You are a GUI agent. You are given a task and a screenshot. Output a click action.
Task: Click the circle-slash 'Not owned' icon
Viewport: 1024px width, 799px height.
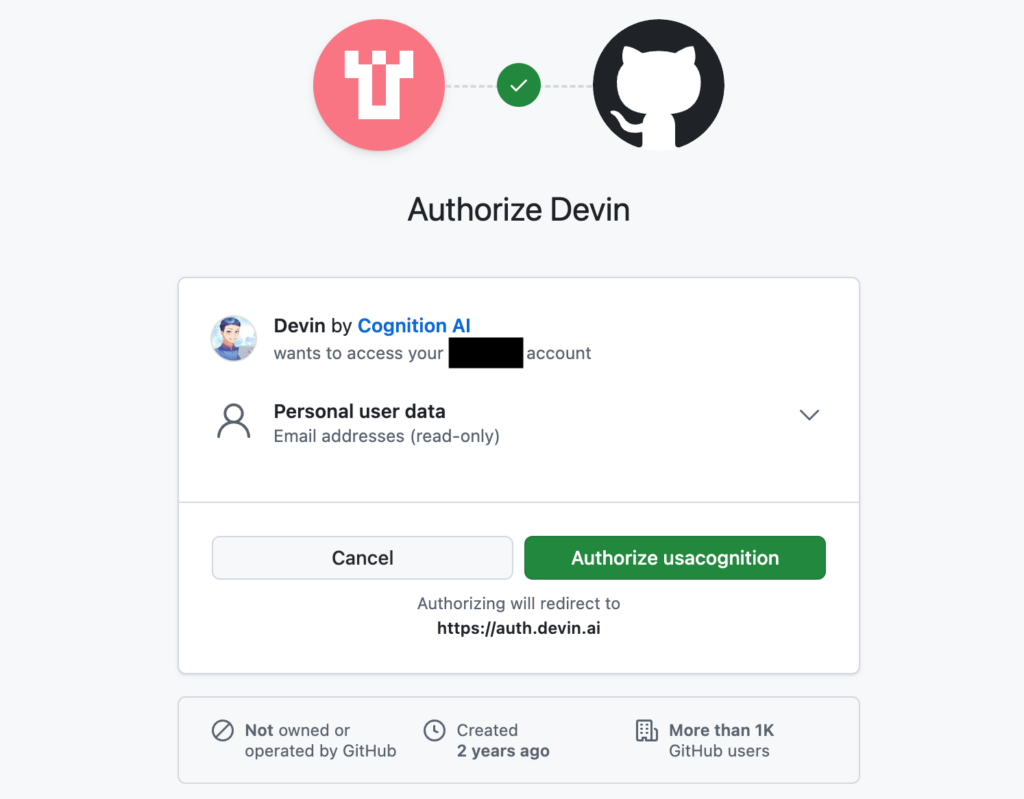[223, 730]
